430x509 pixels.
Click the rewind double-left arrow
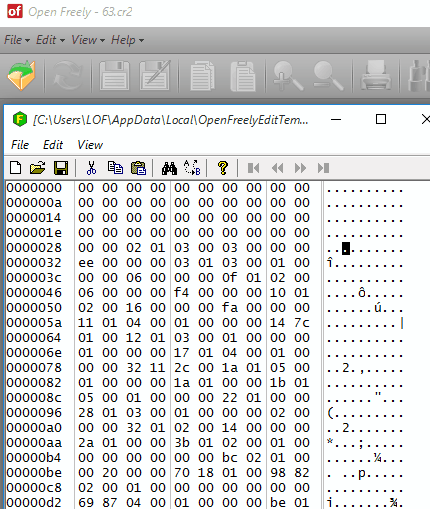(x=277, y=168)
